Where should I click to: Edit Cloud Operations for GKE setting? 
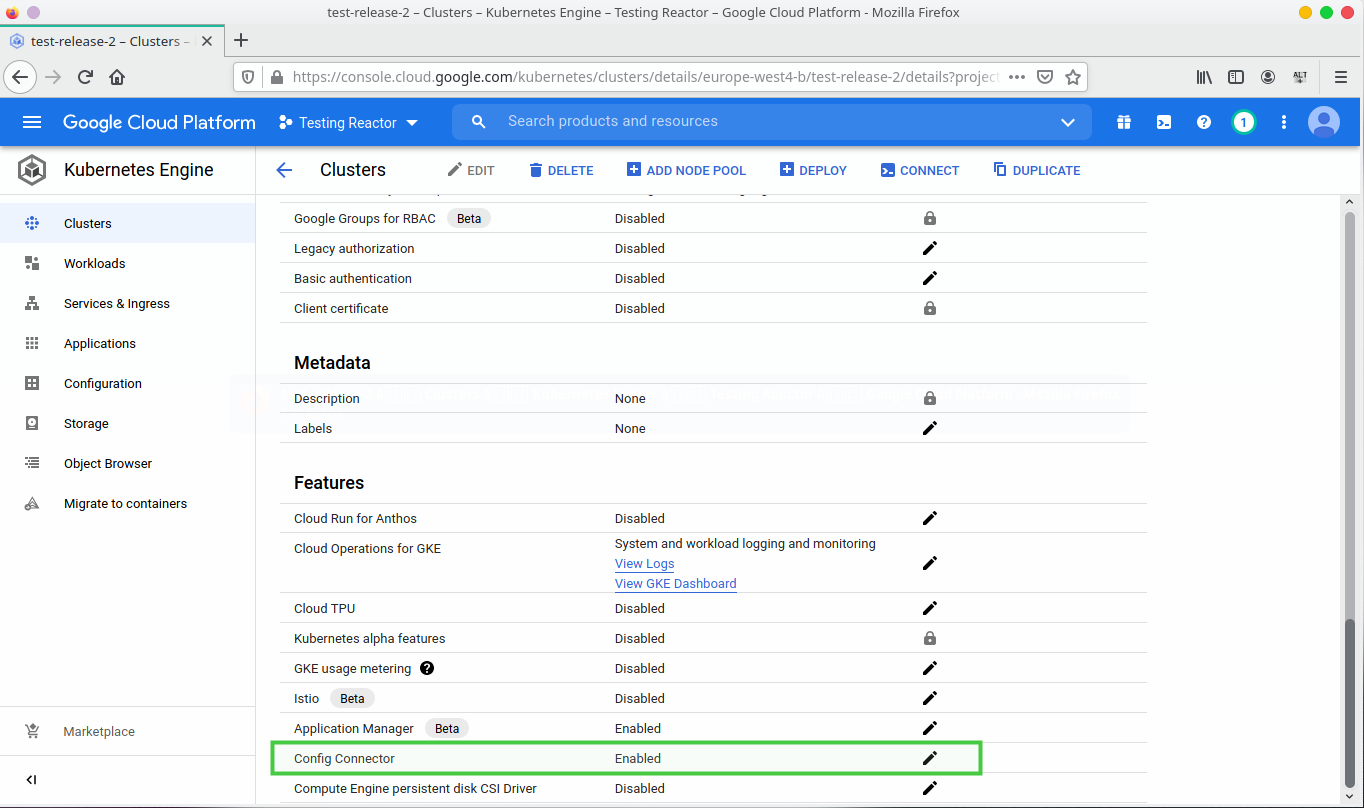930,563
